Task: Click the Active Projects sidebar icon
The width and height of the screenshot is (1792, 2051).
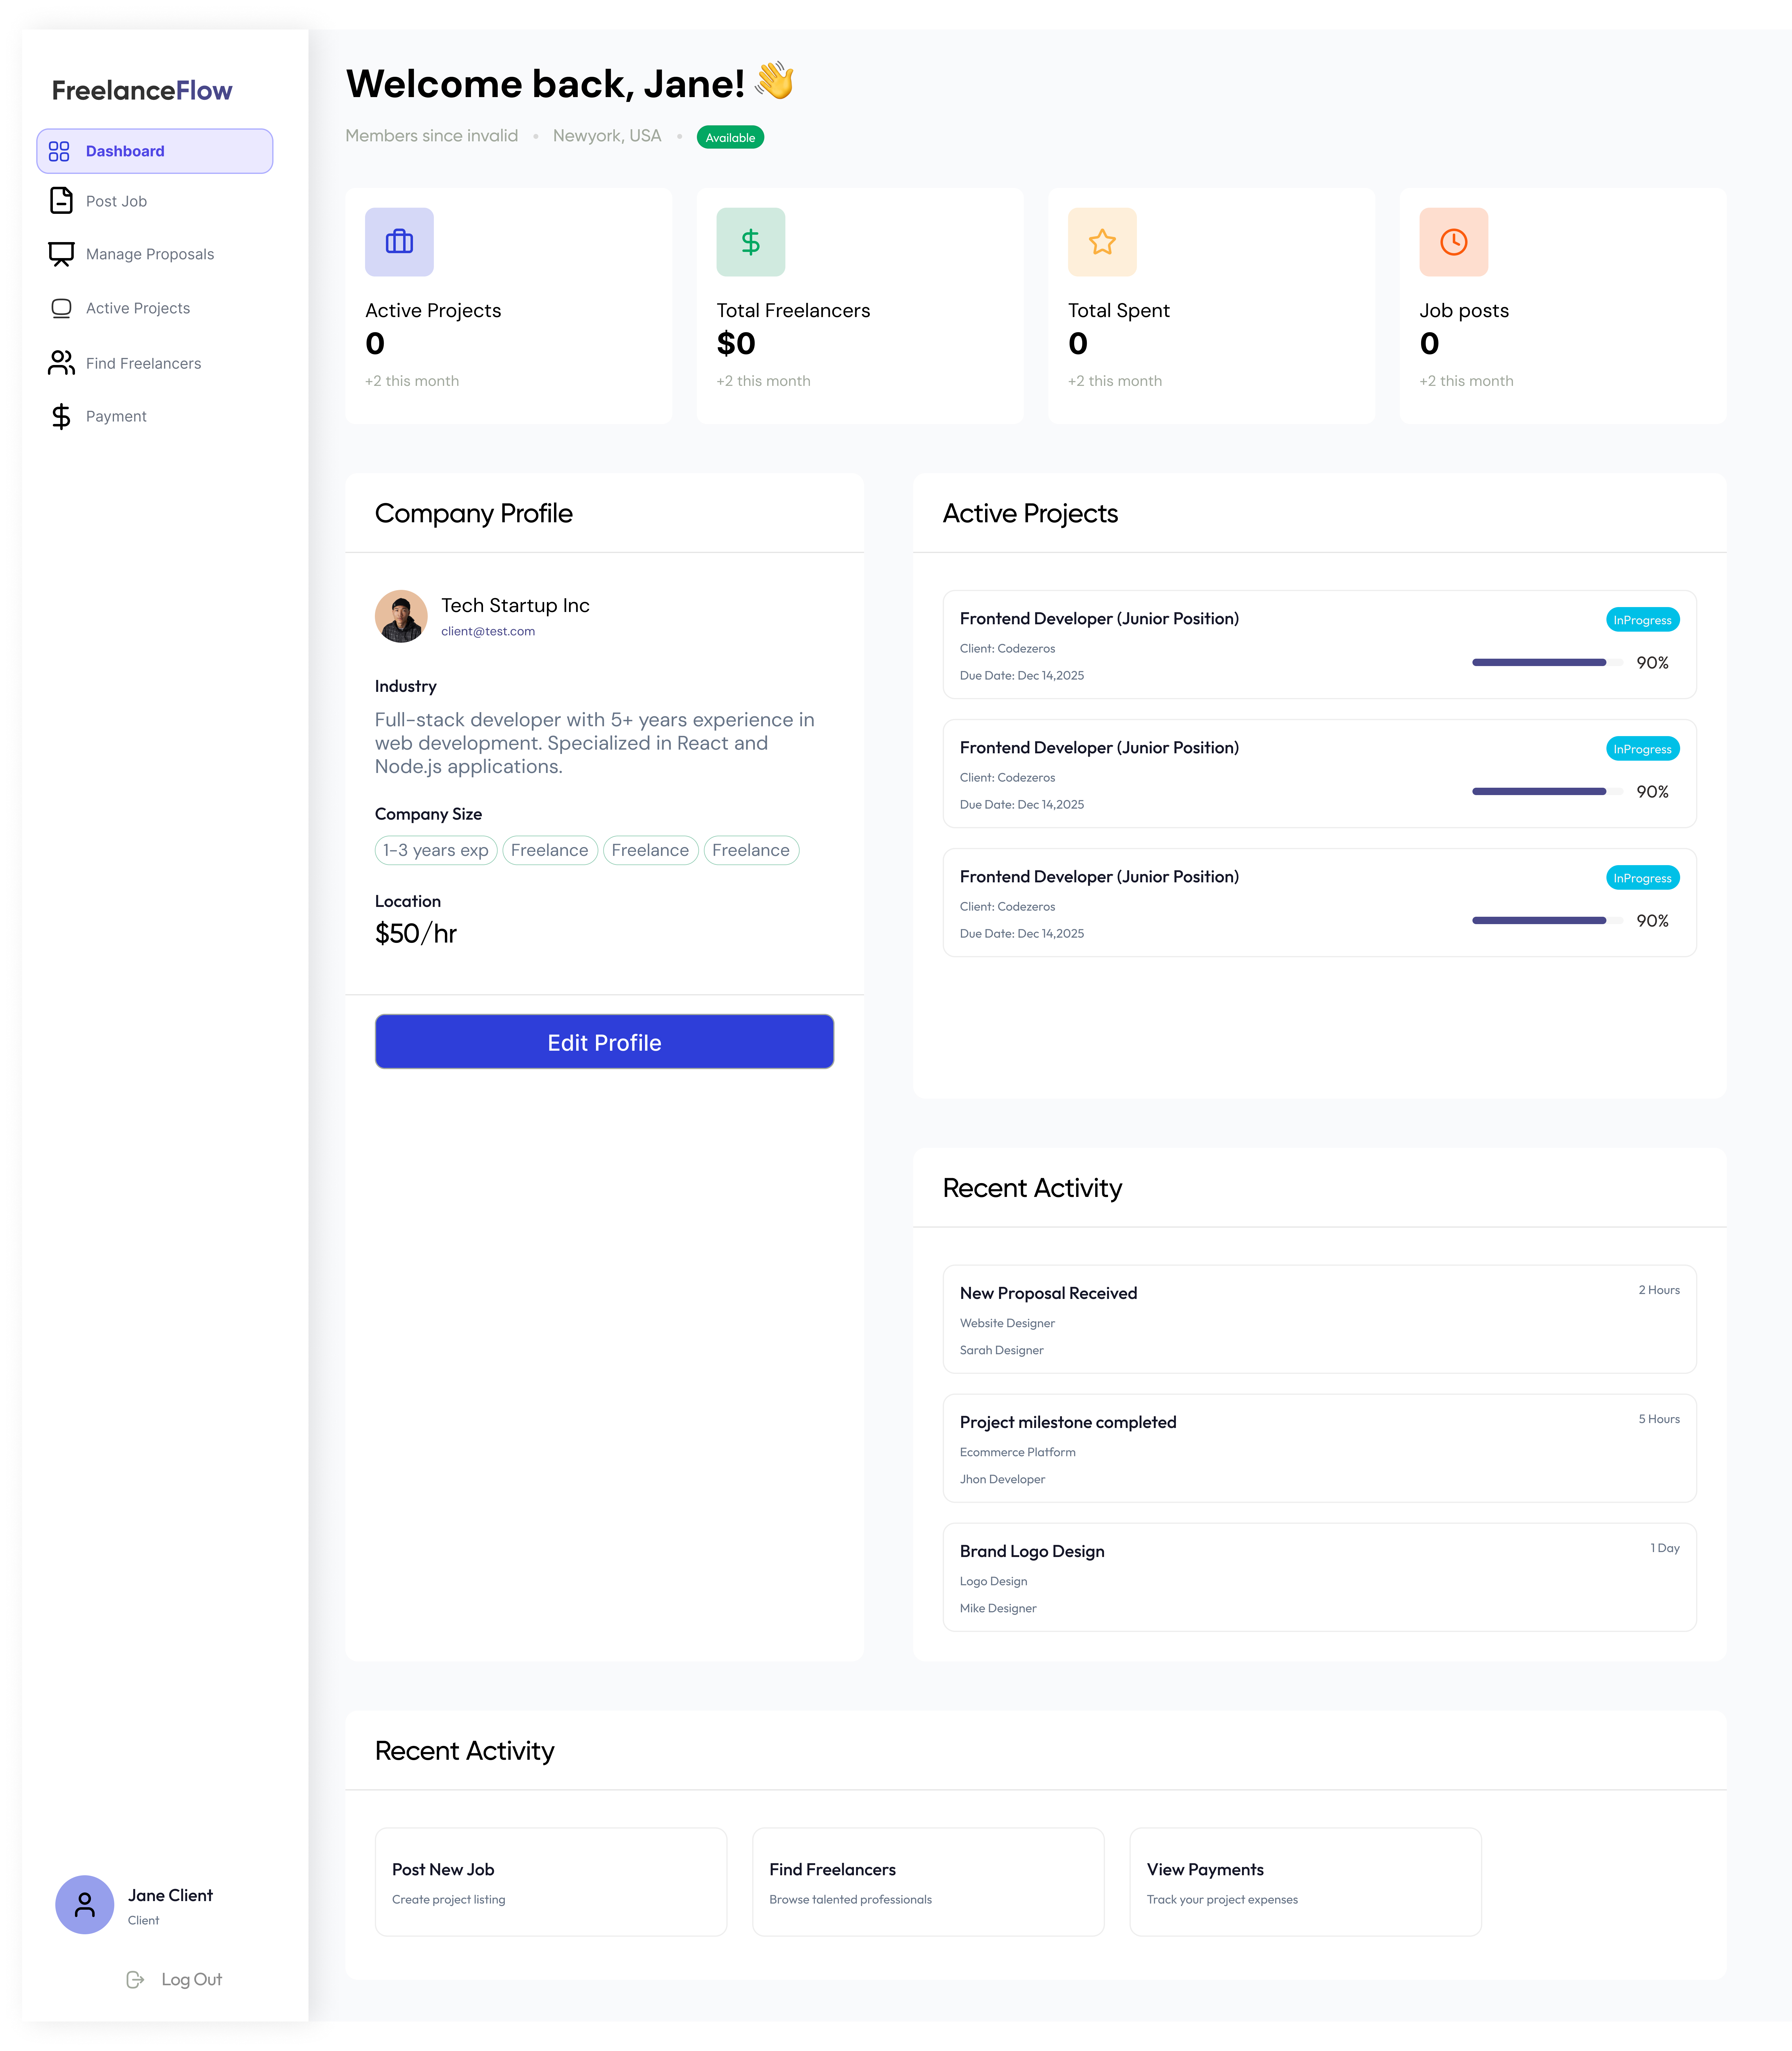Action: [61, 308]
